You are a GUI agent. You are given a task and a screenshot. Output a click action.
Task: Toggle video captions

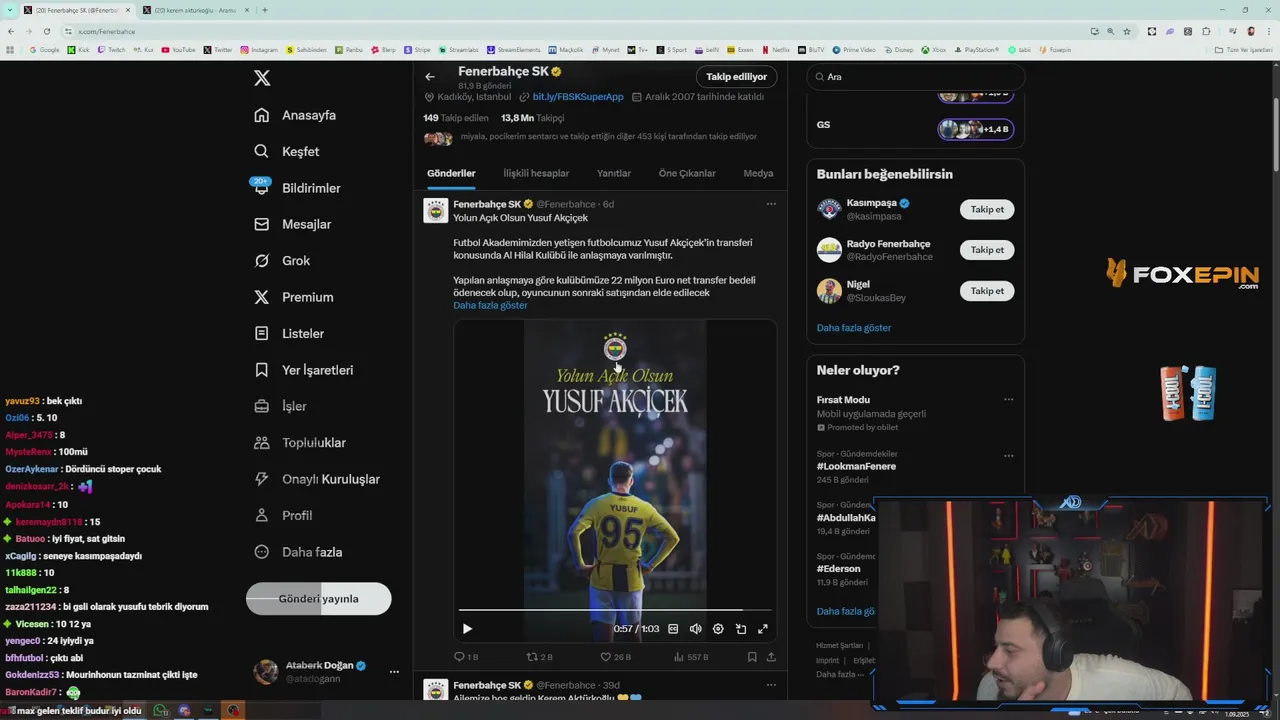click(x=673, y=629)
